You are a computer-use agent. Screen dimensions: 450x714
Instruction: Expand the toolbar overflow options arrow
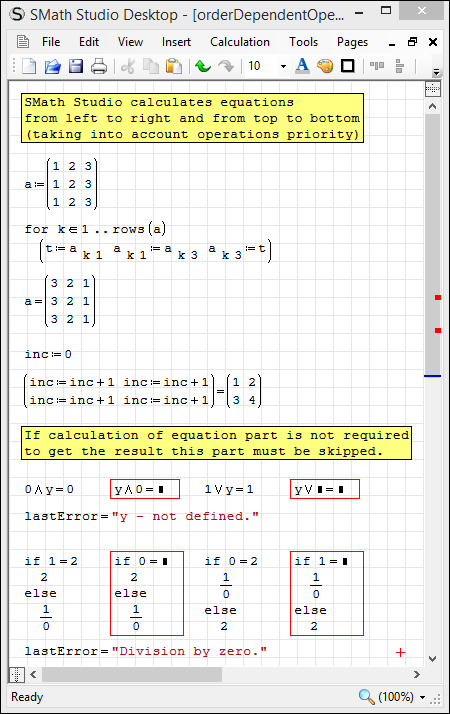pyautogui.click(x=436, y=72)
